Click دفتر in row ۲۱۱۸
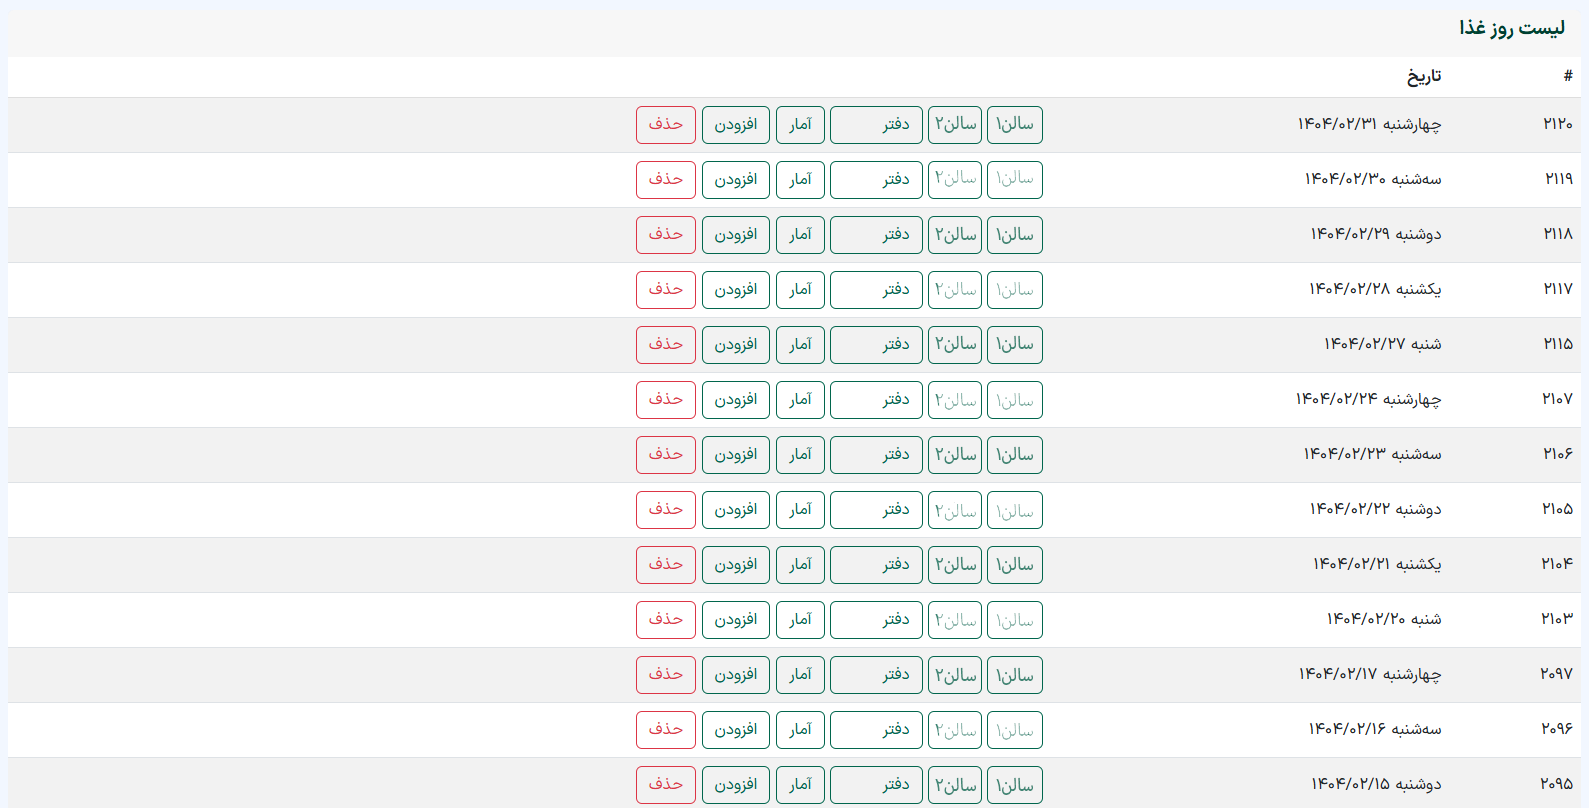The height and width of the screenshot is (808, 1589). point(876,235)
